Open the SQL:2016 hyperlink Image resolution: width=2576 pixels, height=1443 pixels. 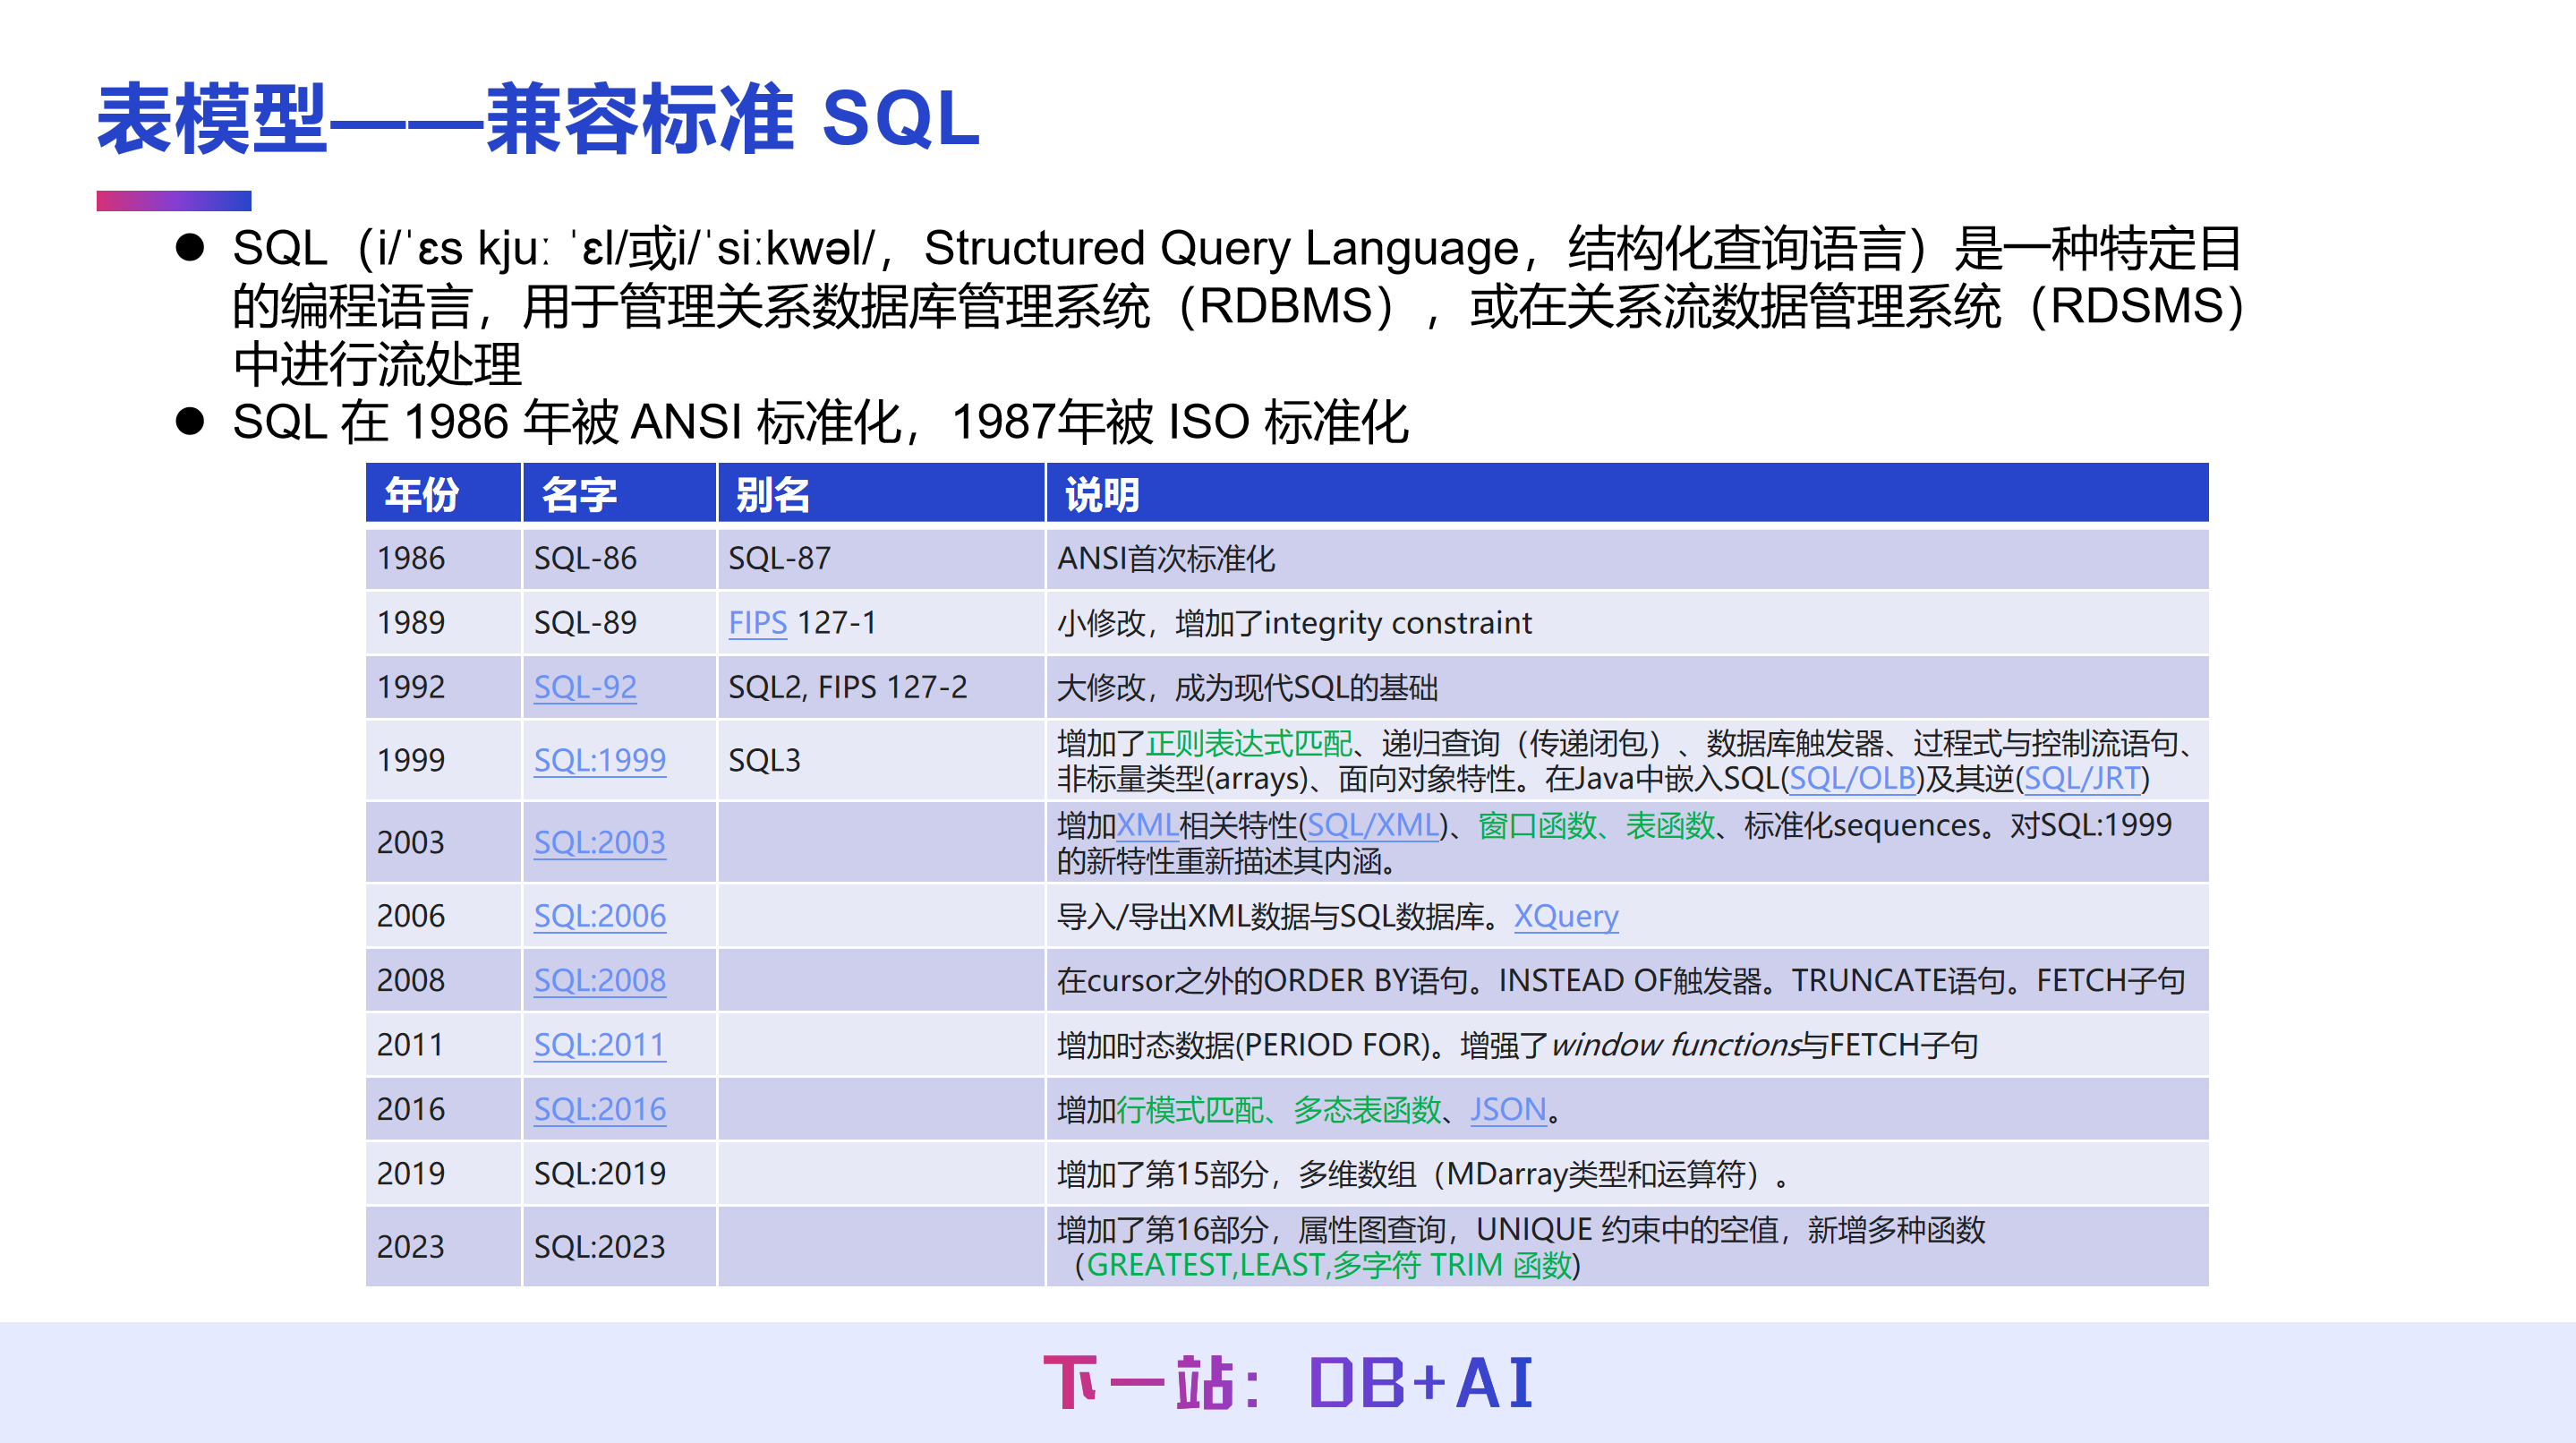(599, 1109)
